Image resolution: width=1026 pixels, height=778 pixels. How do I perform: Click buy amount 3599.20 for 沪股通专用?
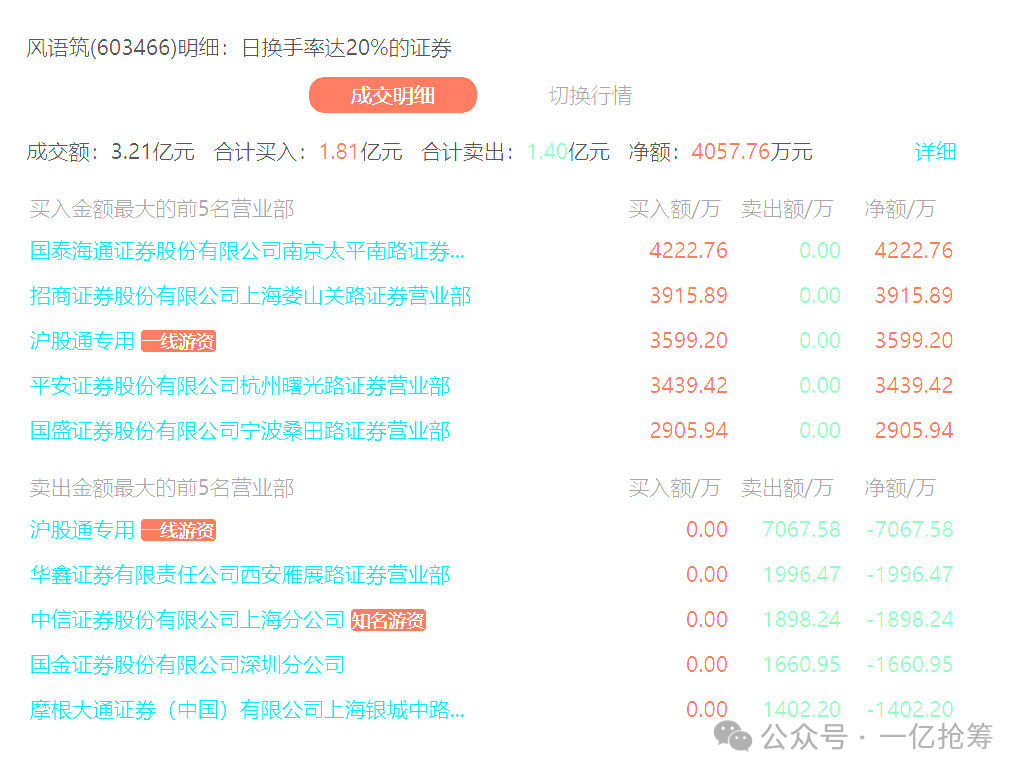(688, 341)
